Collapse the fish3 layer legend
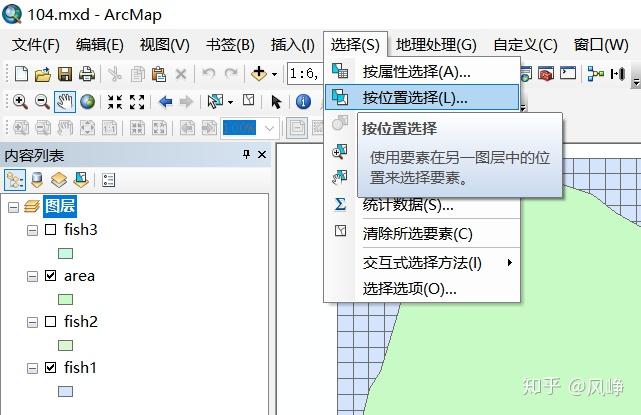Viewport: 641px width, 415px height. [x=32, y=231]
